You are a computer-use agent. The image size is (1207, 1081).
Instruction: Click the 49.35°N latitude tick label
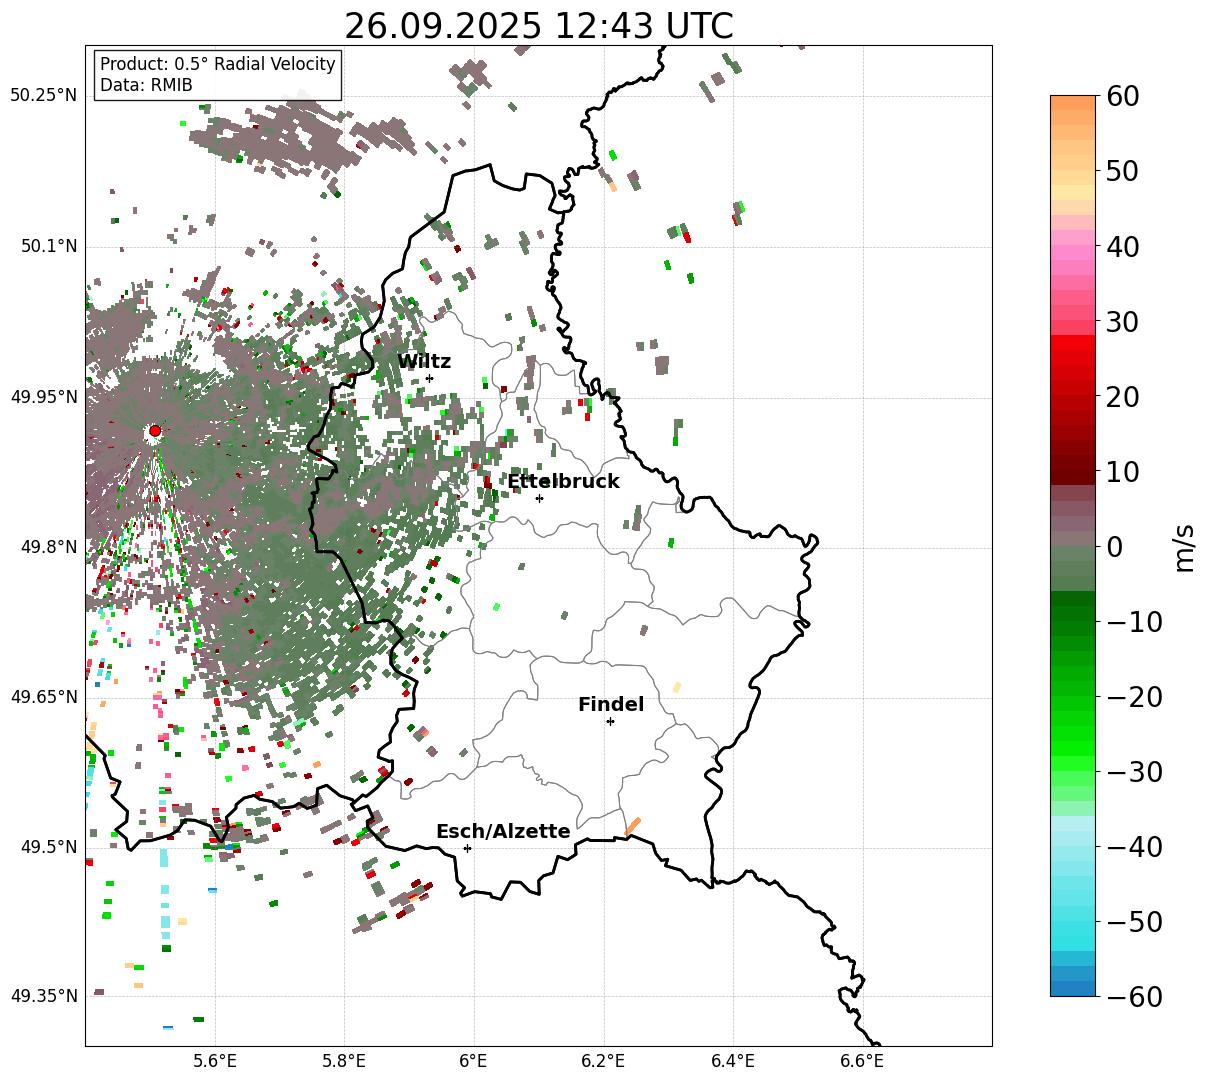[43, 996]
